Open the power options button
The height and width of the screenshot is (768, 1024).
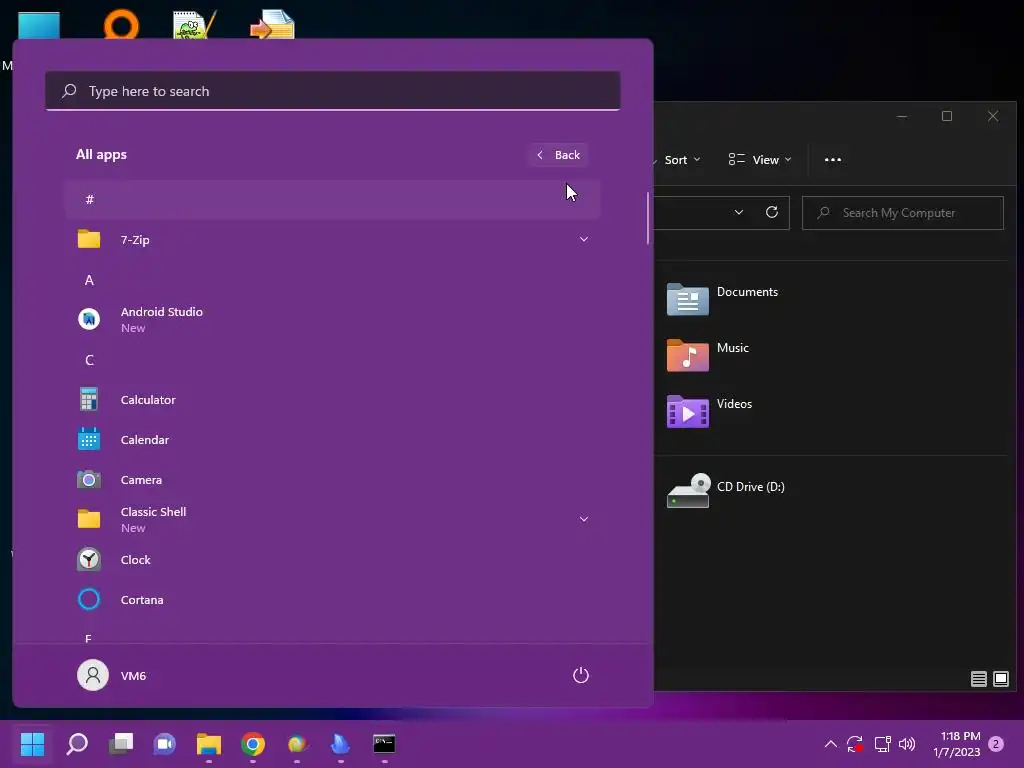pyautogui.click(x=581, y=675)
